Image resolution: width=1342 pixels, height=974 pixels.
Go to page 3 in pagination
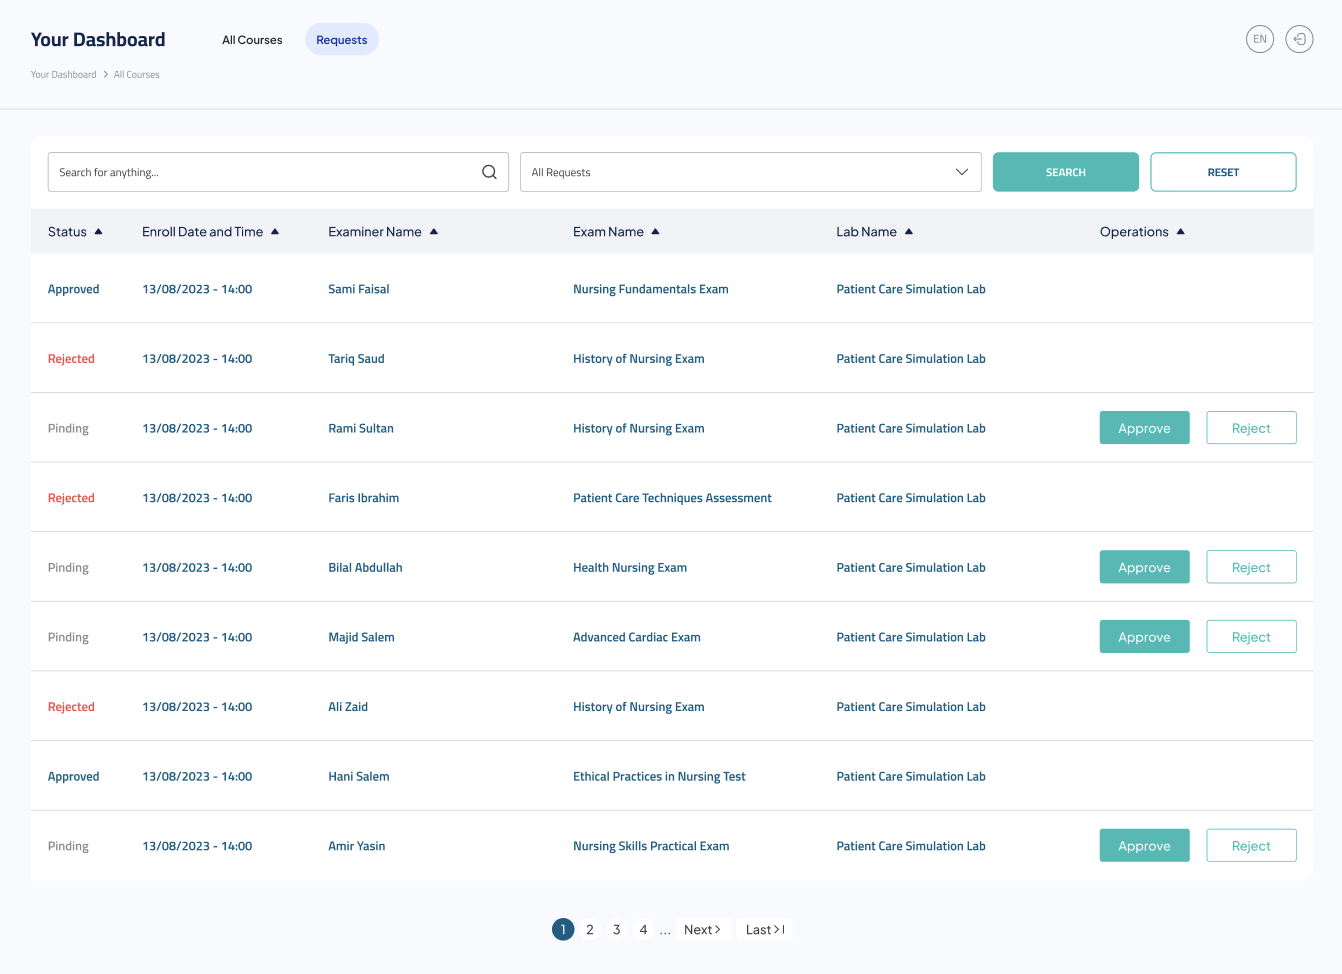(x=616, y=930)
